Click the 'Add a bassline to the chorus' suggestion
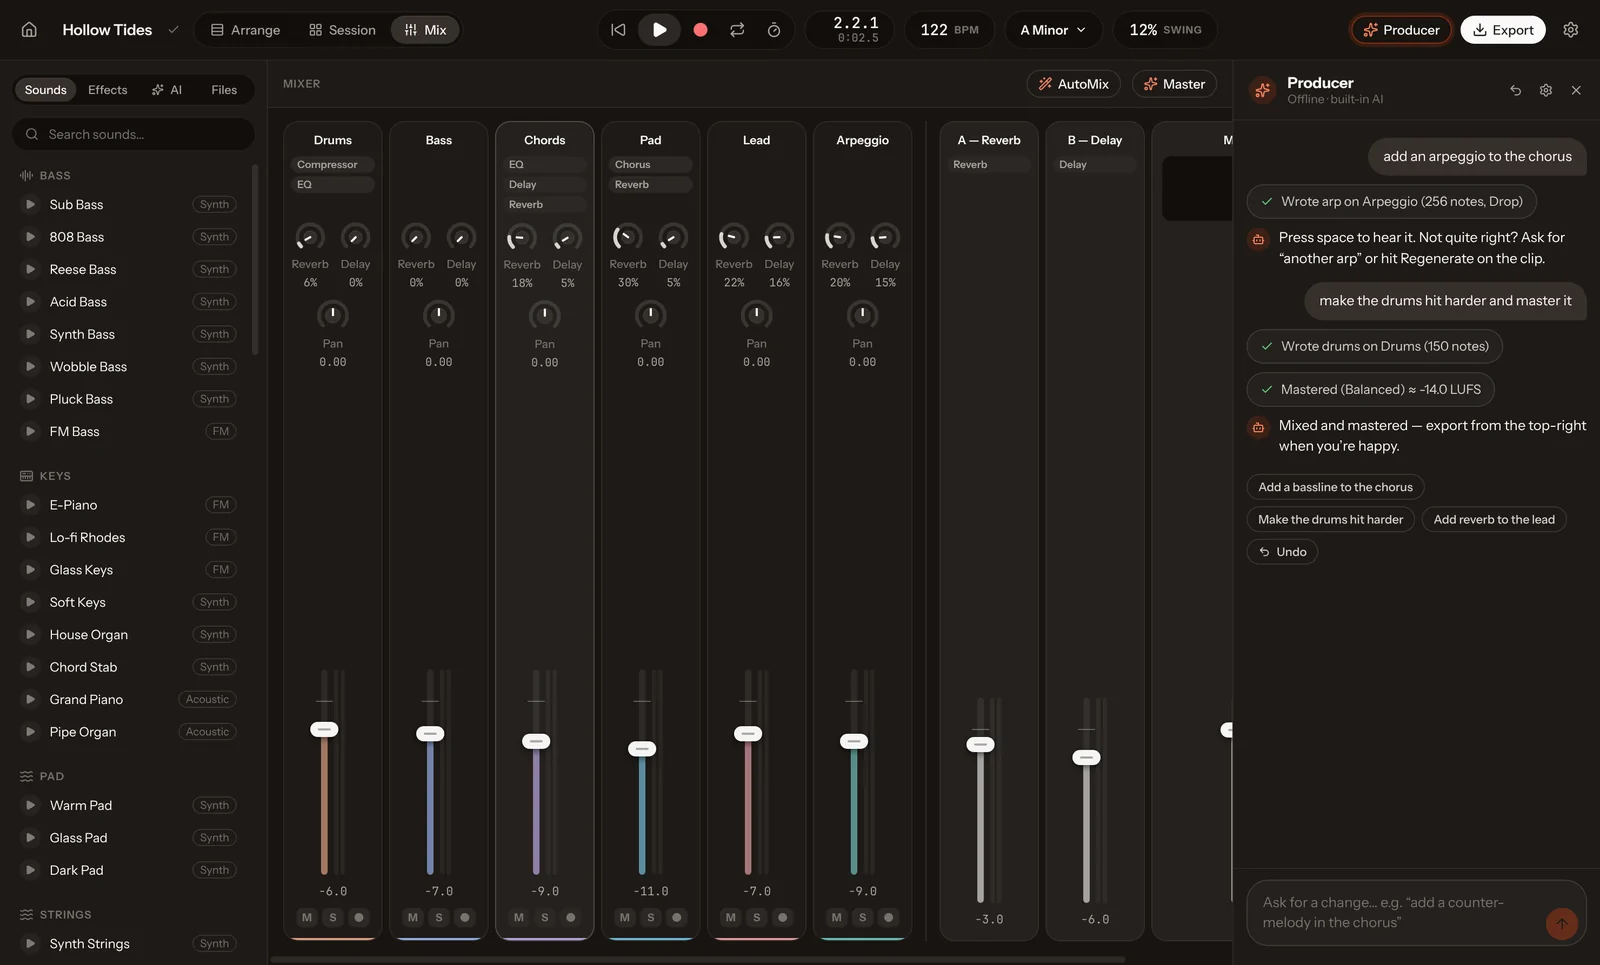 pyautogui.click(x=1336, y=487)
